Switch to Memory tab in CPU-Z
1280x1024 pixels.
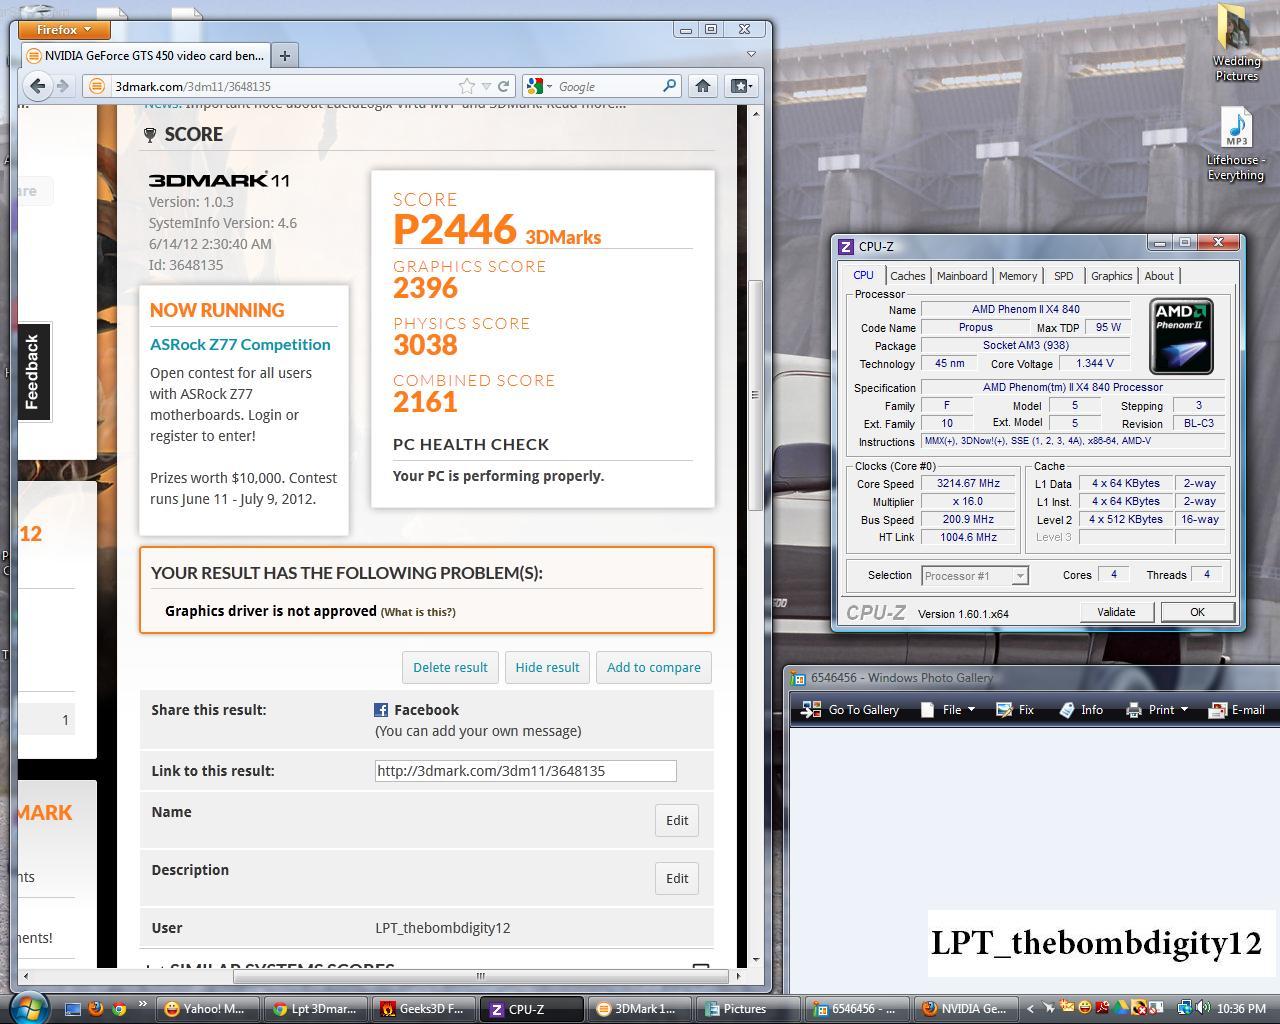click(x=1017, y=276)
